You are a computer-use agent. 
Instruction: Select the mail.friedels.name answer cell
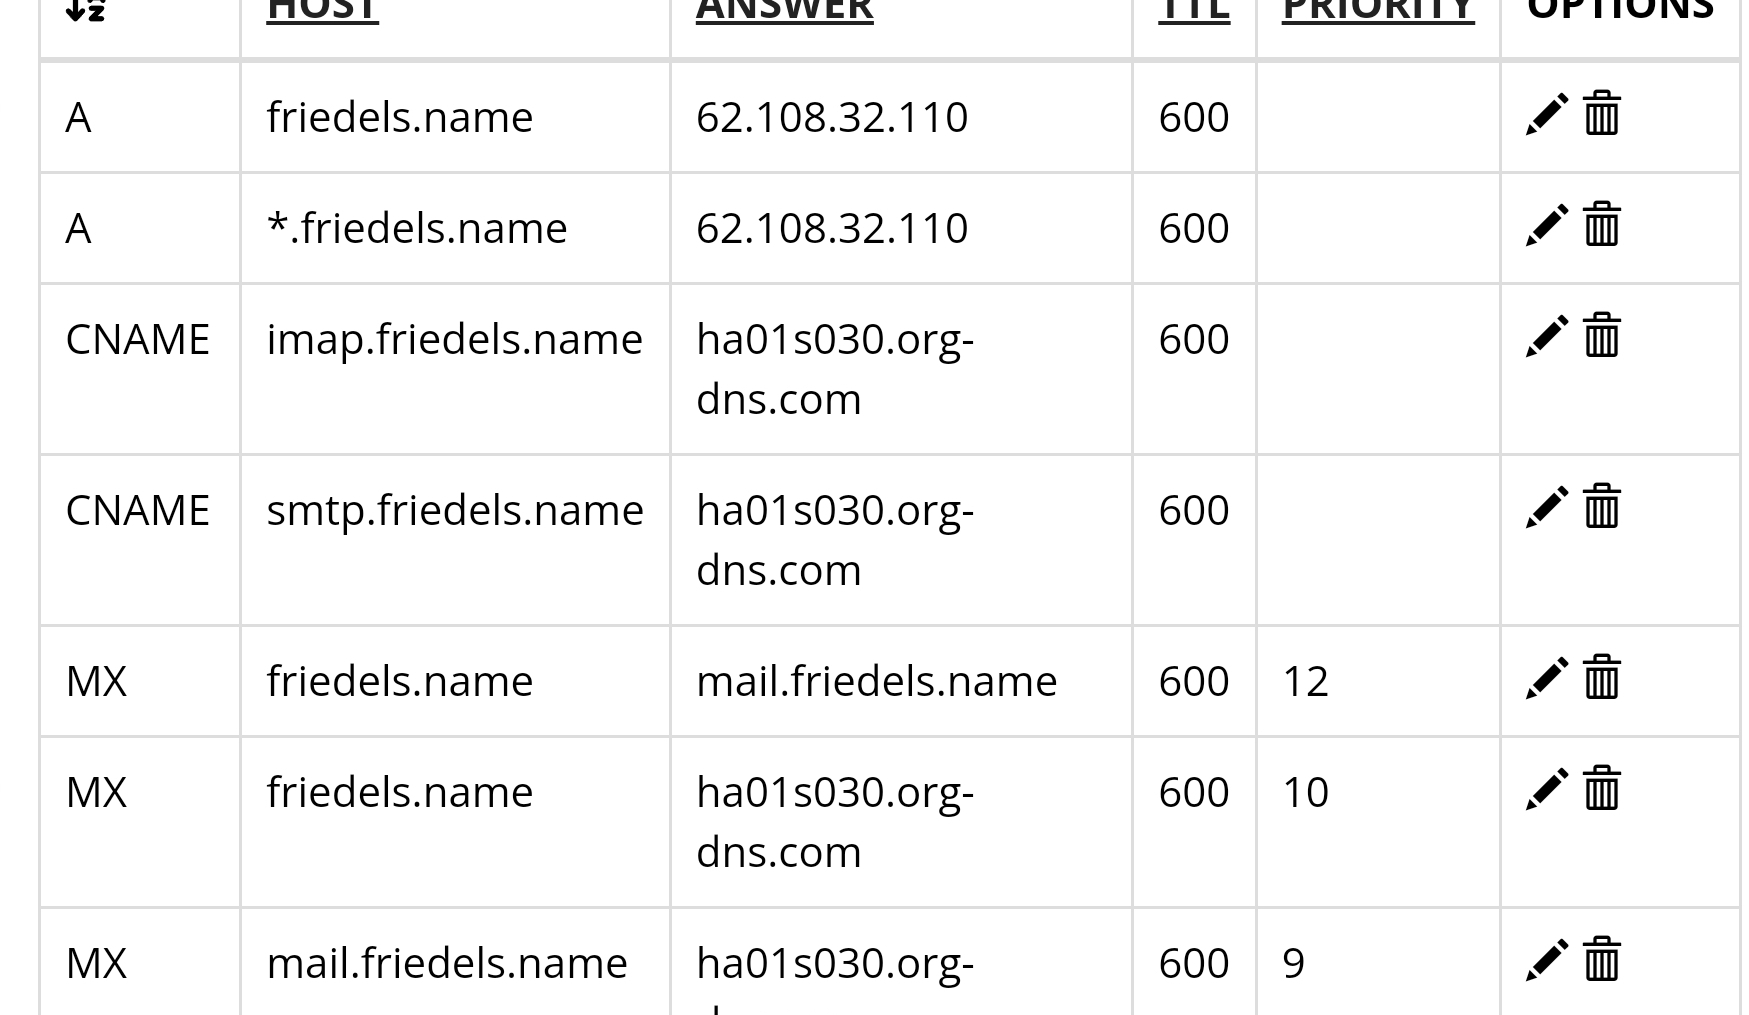tap(901, 682)
